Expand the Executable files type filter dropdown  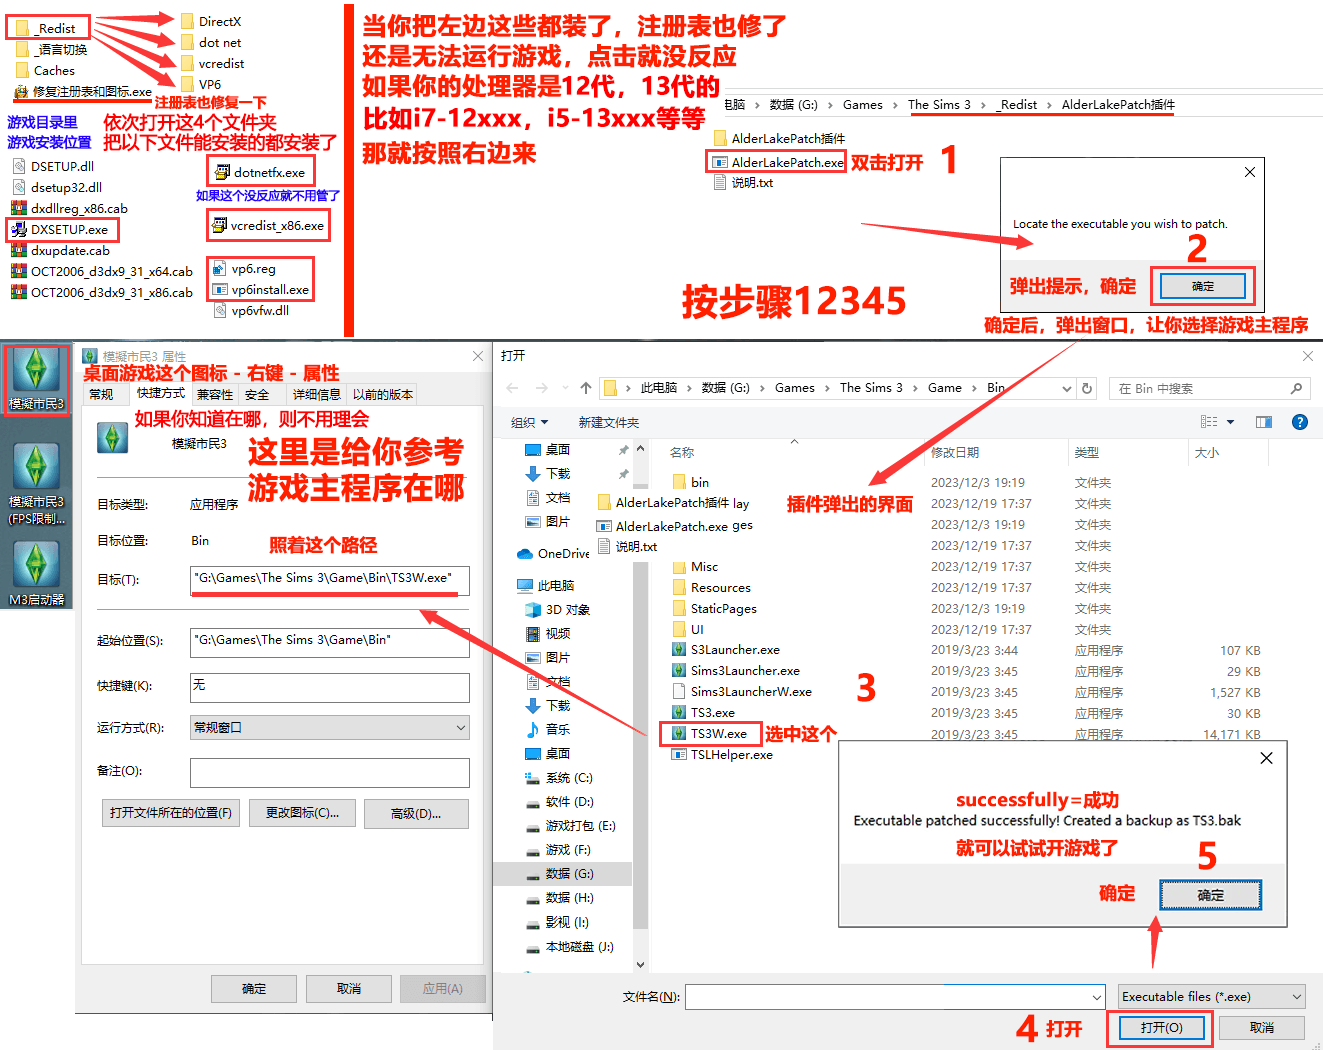1211,997
